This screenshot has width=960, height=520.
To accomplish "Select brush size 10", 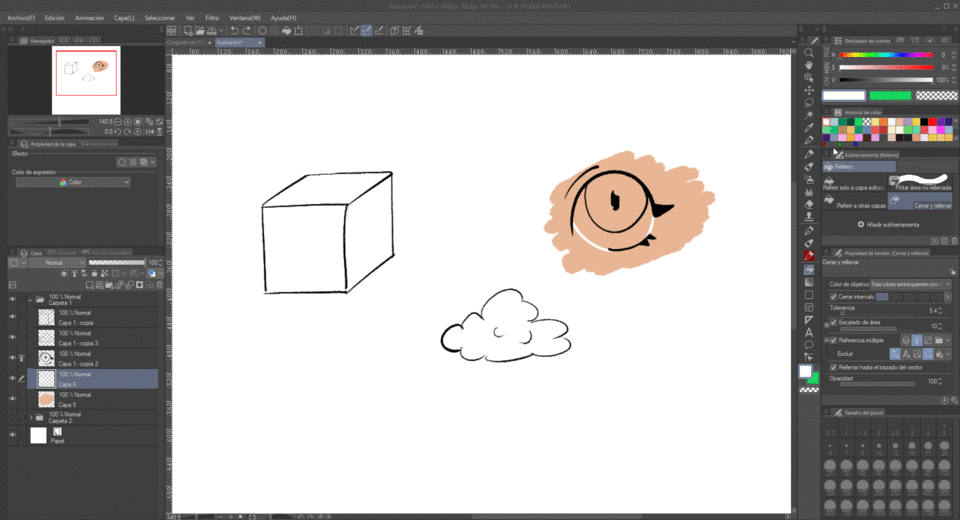I will (879, 449).
